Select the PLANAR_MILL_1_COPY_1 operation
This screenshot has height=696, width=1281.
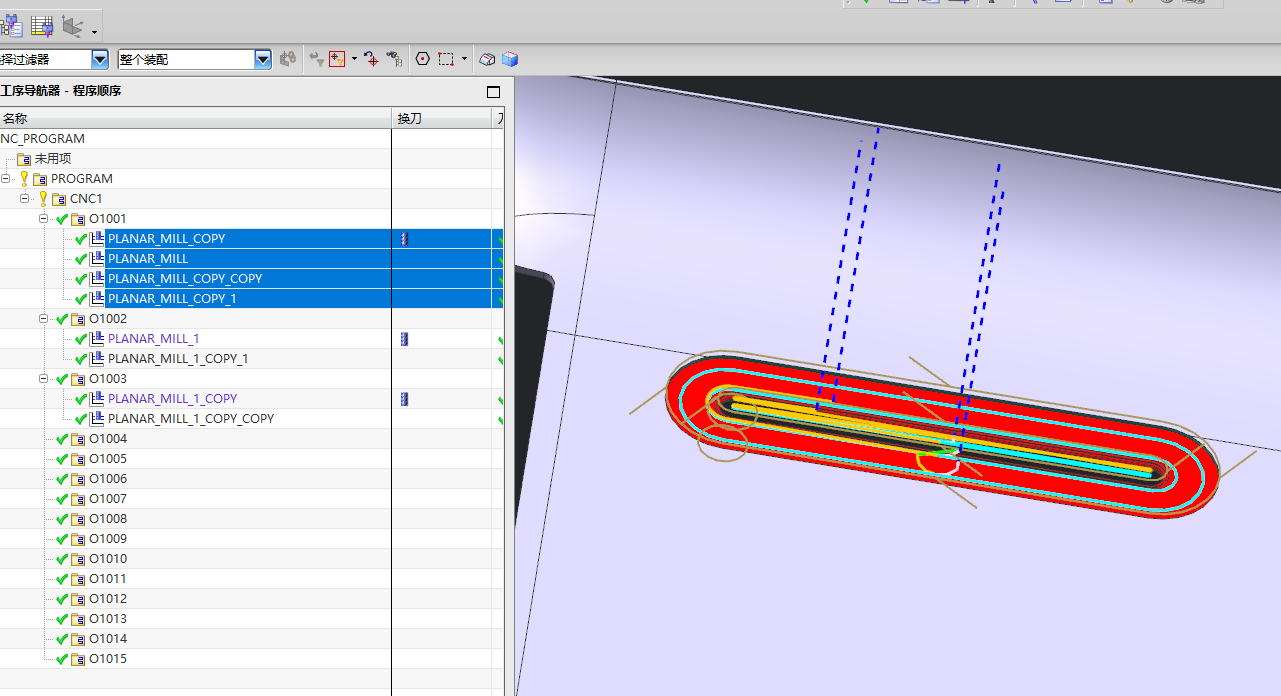(x=178, y=359)
